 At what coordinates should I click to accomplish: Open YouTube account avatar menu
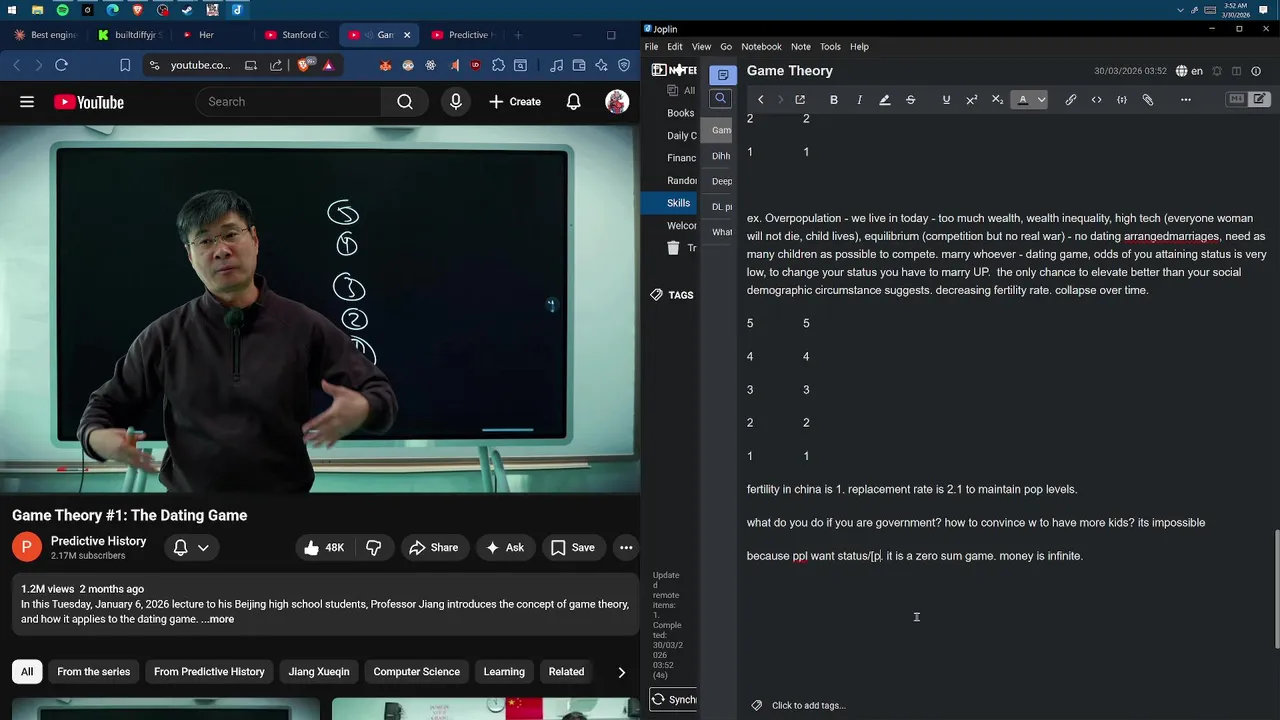(617, 102)
